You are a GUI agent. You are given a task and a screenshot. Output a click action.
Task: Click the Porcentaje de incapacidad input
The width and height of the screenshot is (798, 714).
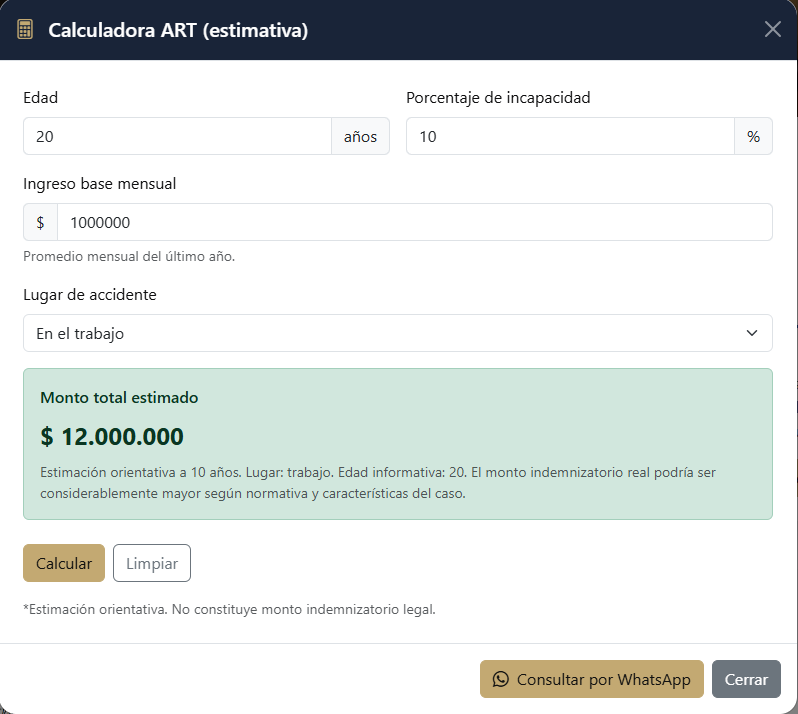pos(570,136)
